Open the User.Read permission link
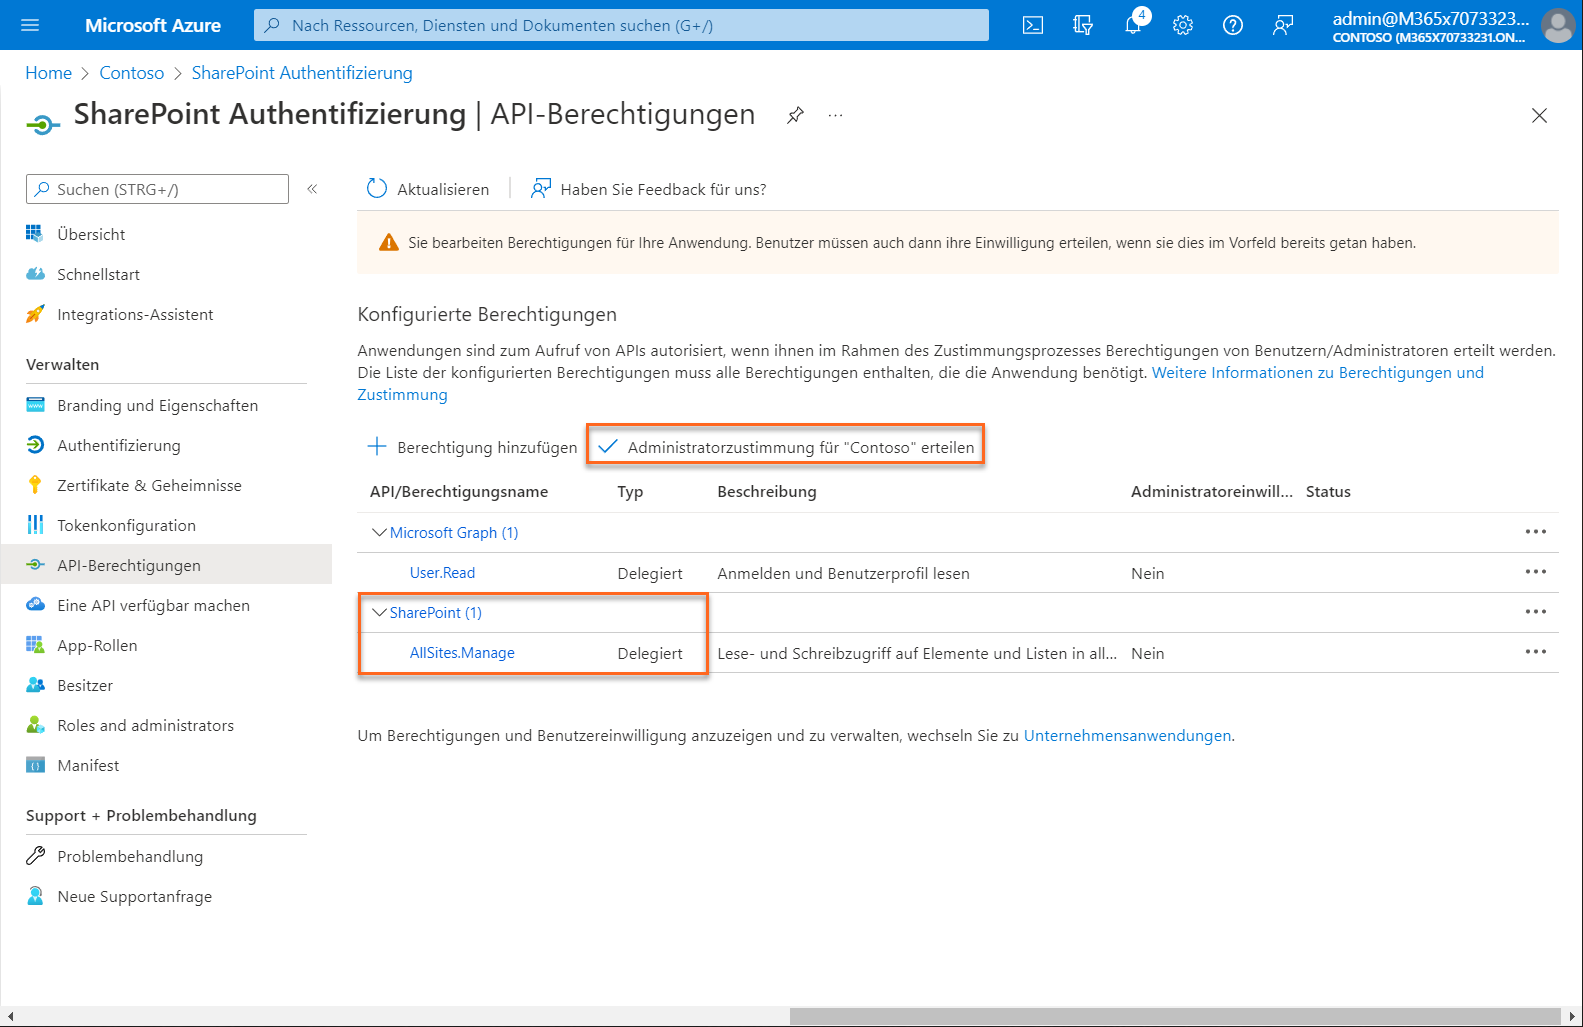1583x1027 pixels. [x=442, y=573]
